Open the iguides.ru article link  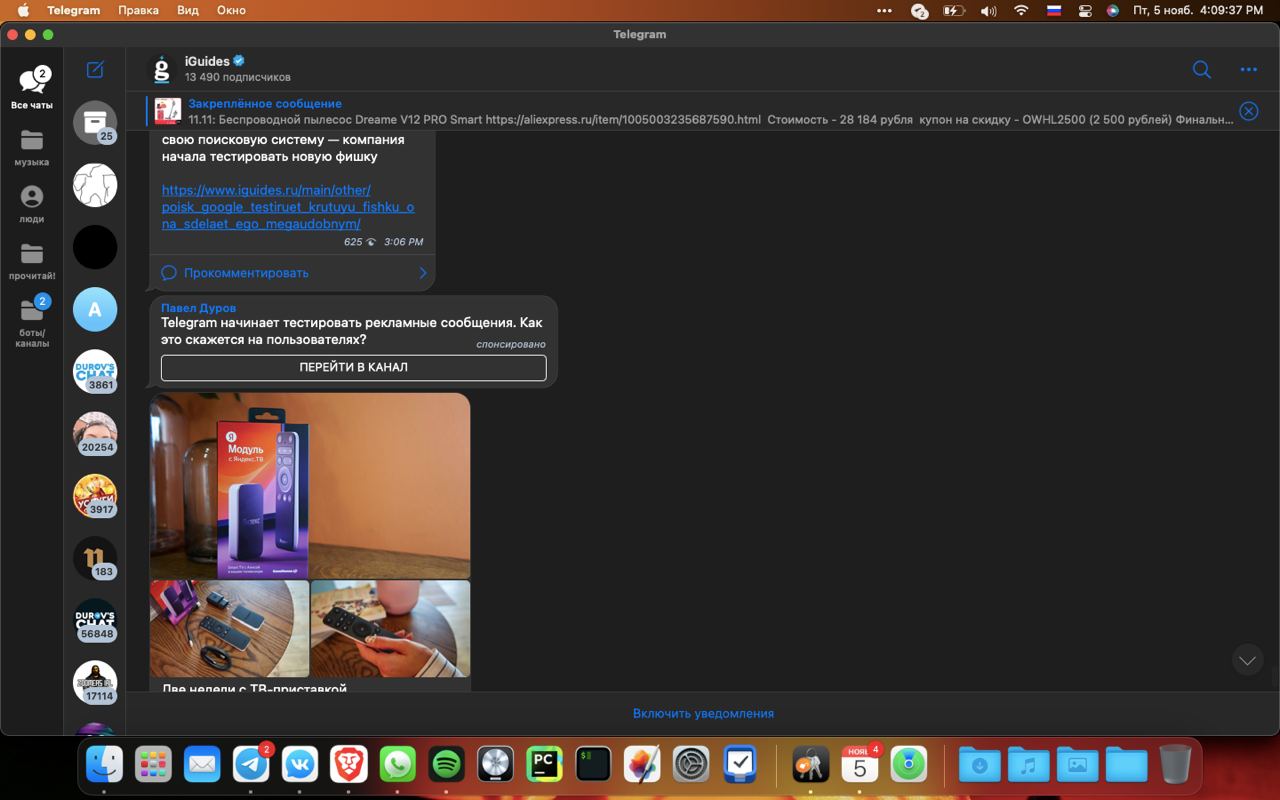(x=288, y=207)
